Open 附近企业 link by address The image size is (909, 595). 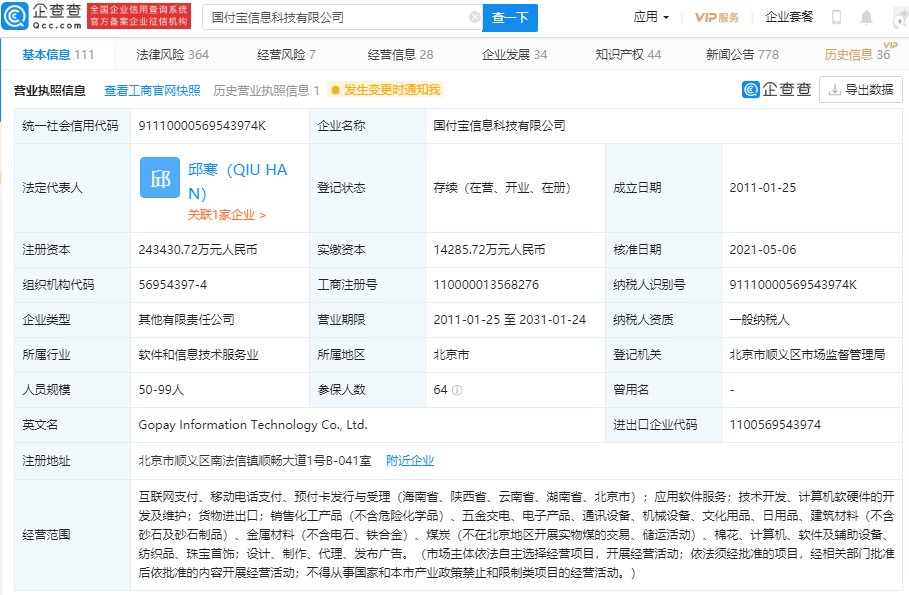click(x=410, y=461)
